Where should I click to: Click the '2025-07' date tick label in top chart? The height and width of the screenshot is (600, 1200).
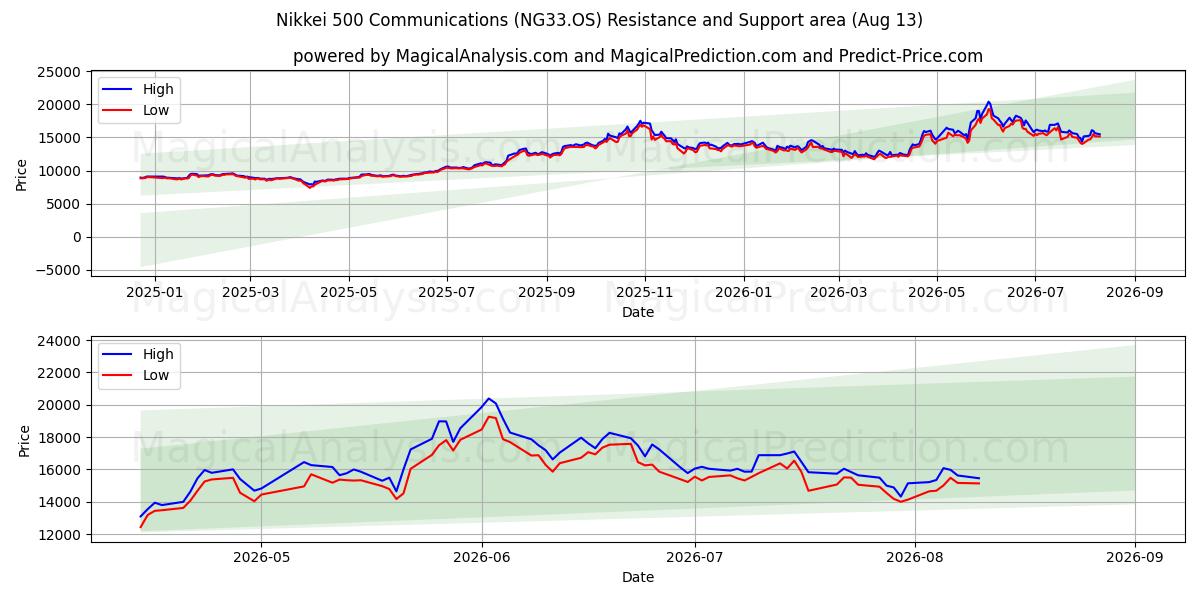[x=447, y=294]
